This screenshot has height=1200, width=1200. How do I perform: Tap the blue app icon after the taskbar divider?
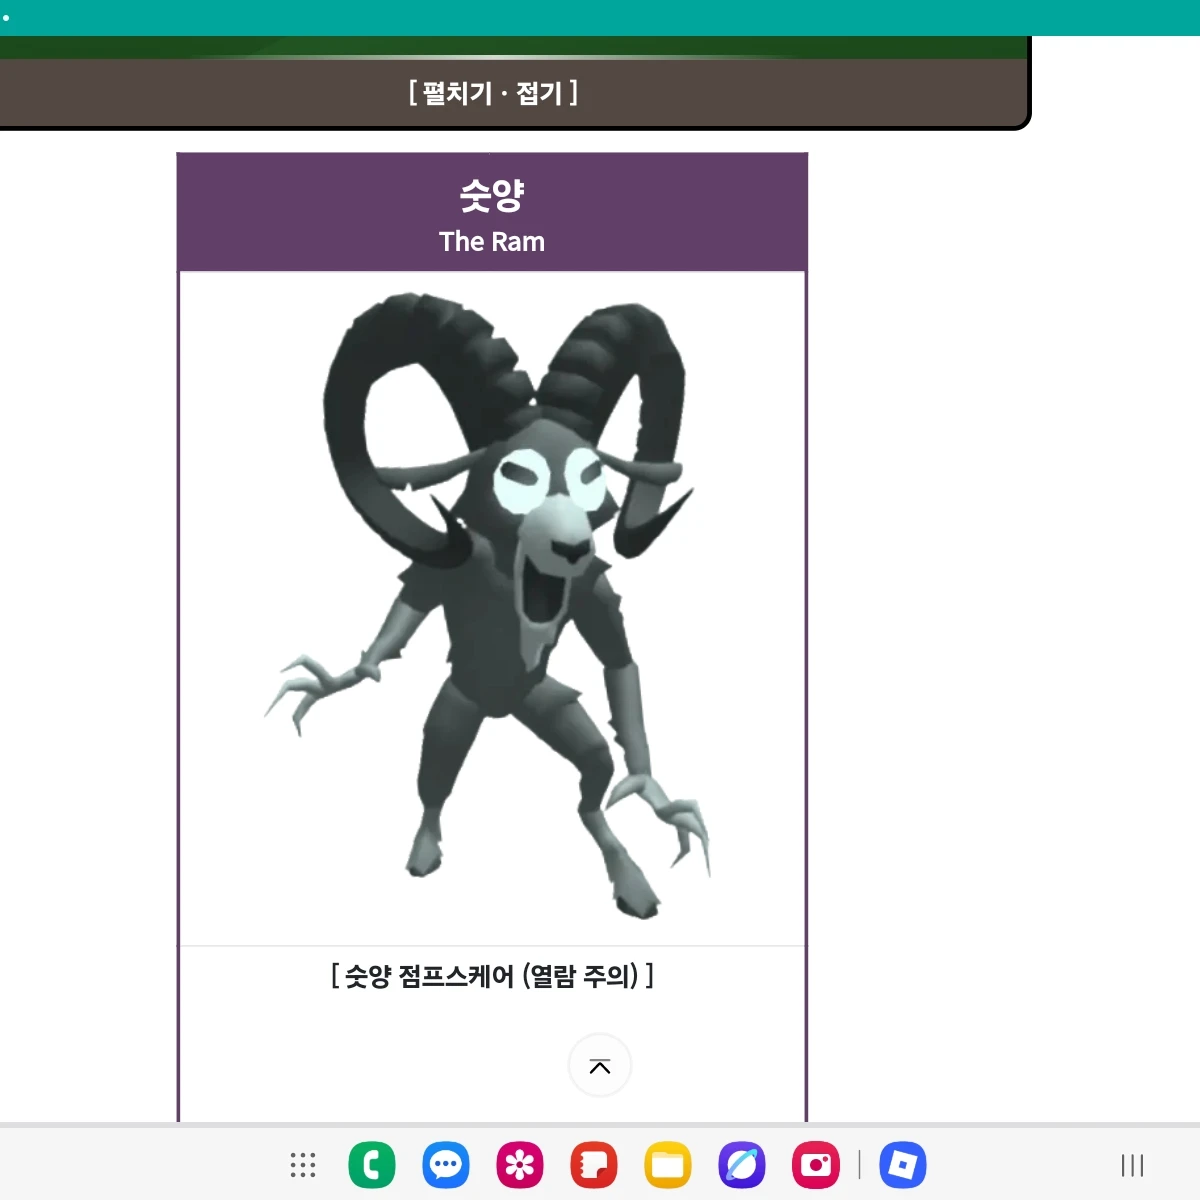[903, 1165]
